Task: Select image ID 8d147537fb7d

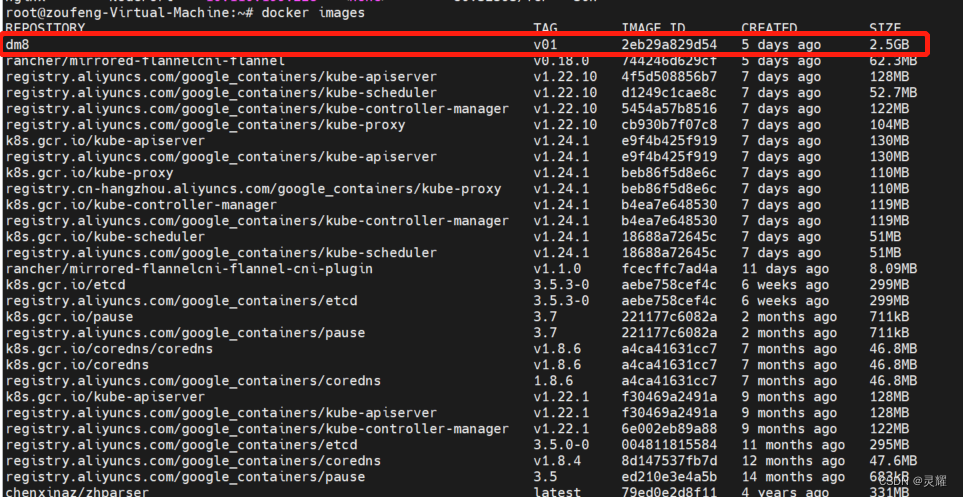Action: pos(669,460)
